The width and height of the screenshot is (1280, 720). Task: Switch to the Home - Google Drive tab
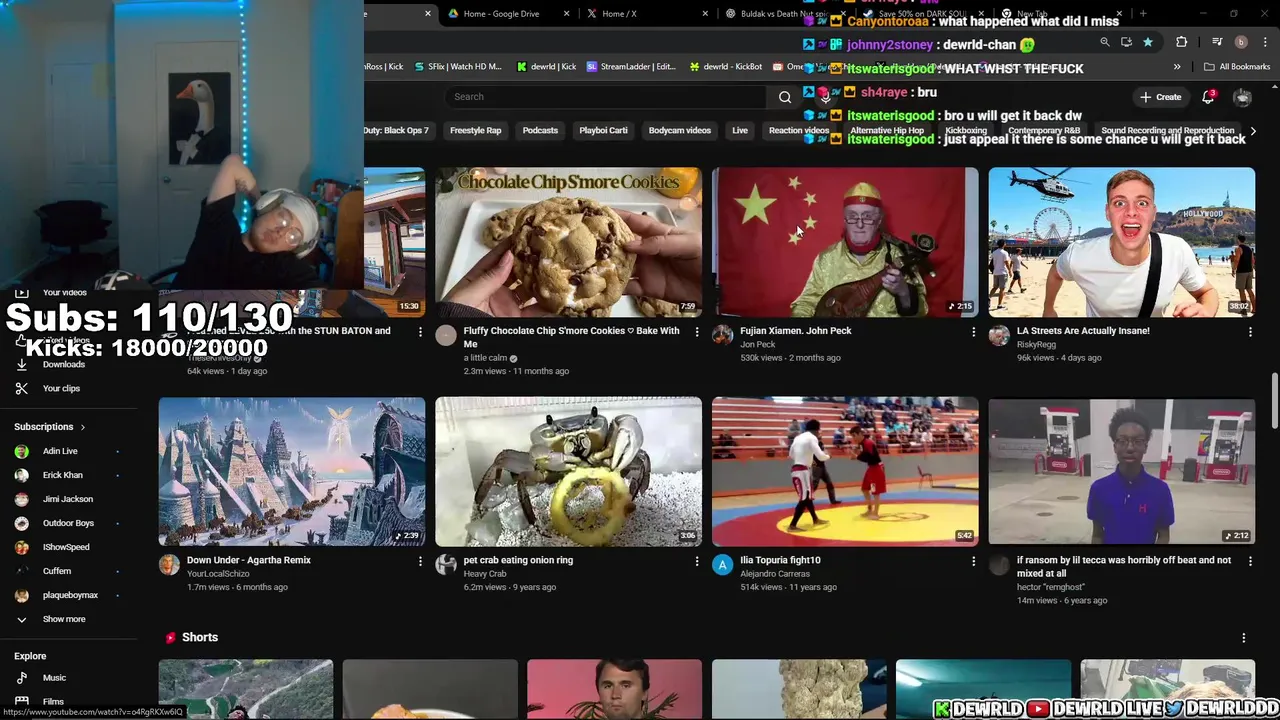[508, 14]
